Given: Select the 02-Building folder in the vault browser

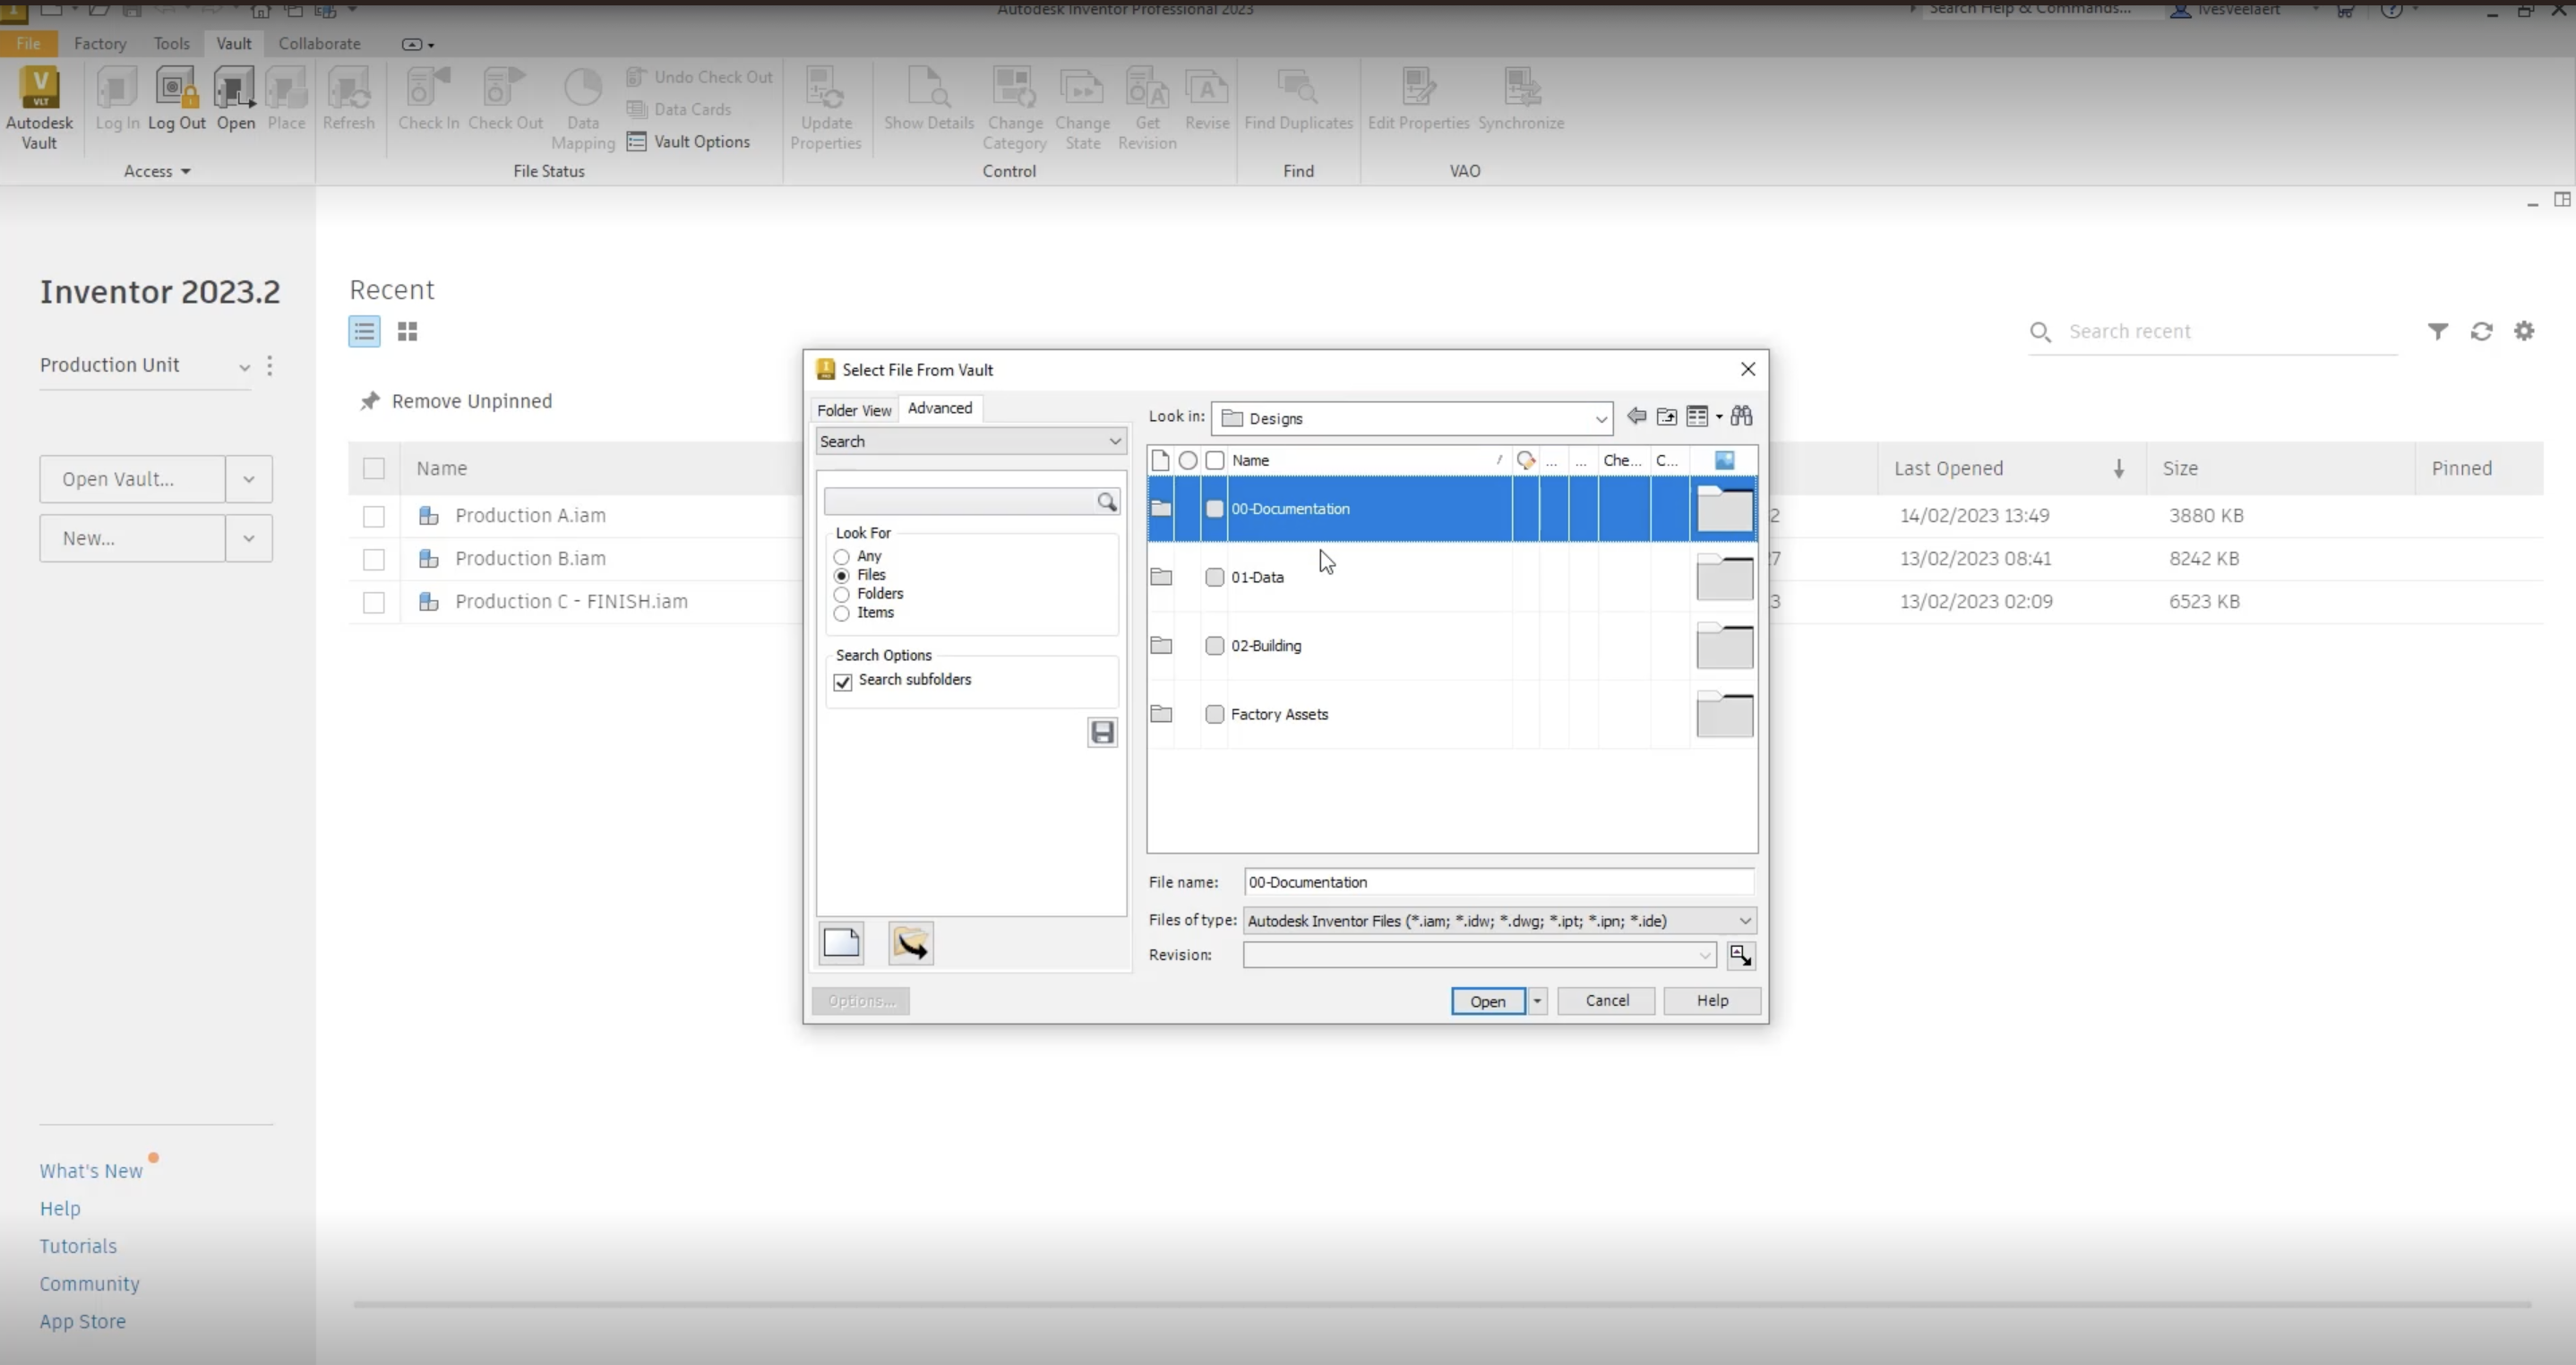Looking at the screenshot, I should click(1266, 646).
